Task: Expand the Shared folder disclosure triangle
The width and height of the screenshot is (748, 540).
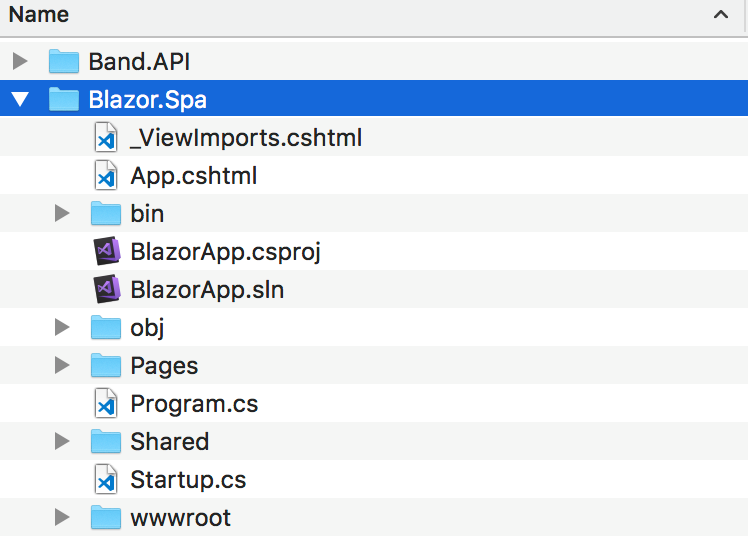Action: 62,441
